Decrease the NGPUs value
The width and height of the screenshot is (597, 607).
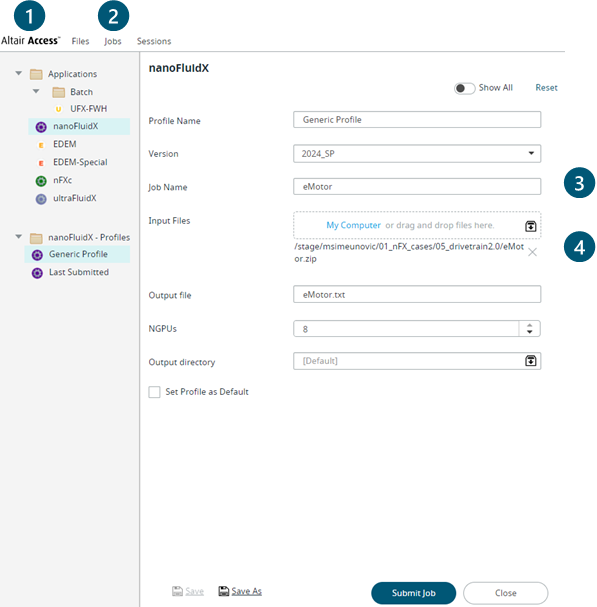(x=530, y=332)
